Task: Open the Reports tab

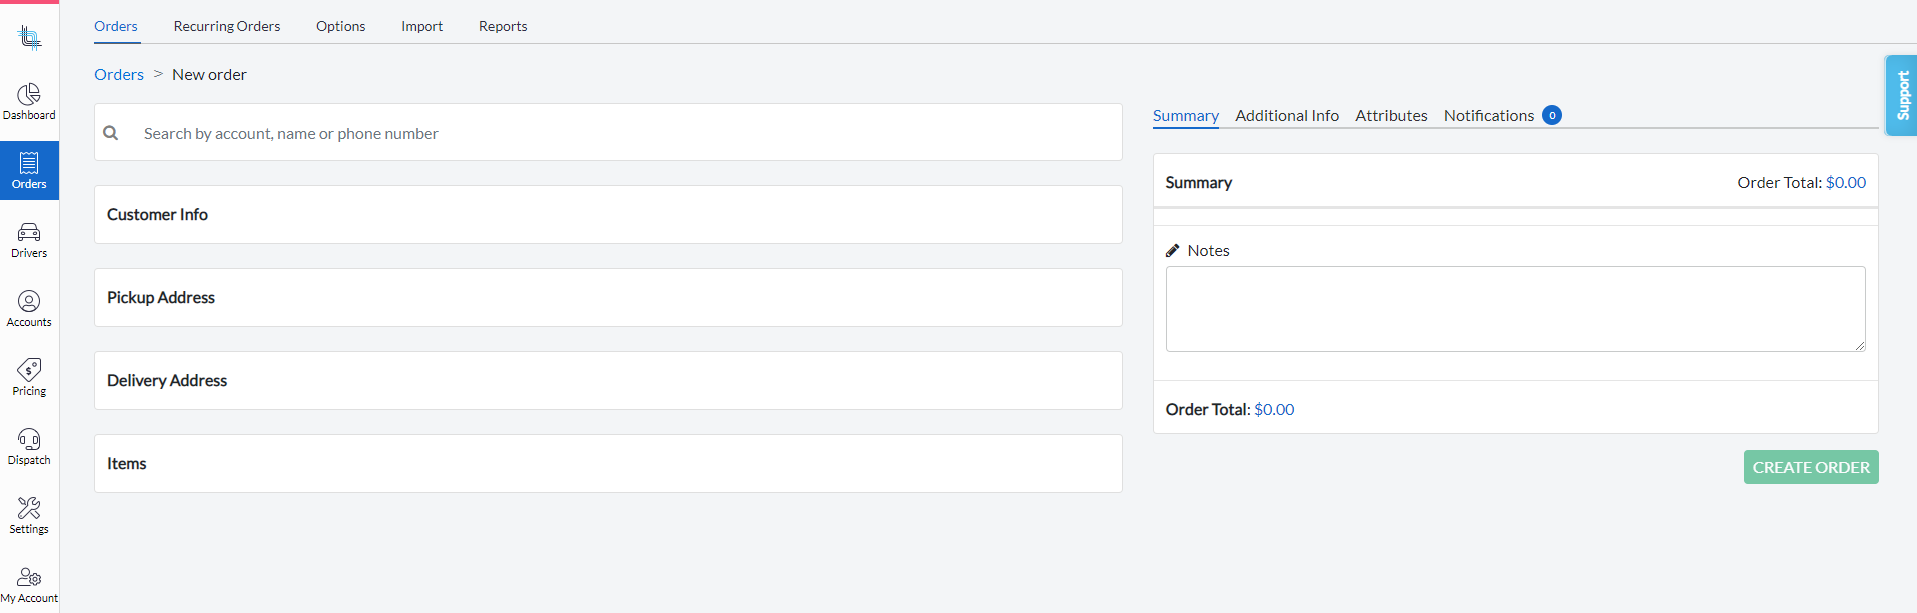Action: point(503,26)
